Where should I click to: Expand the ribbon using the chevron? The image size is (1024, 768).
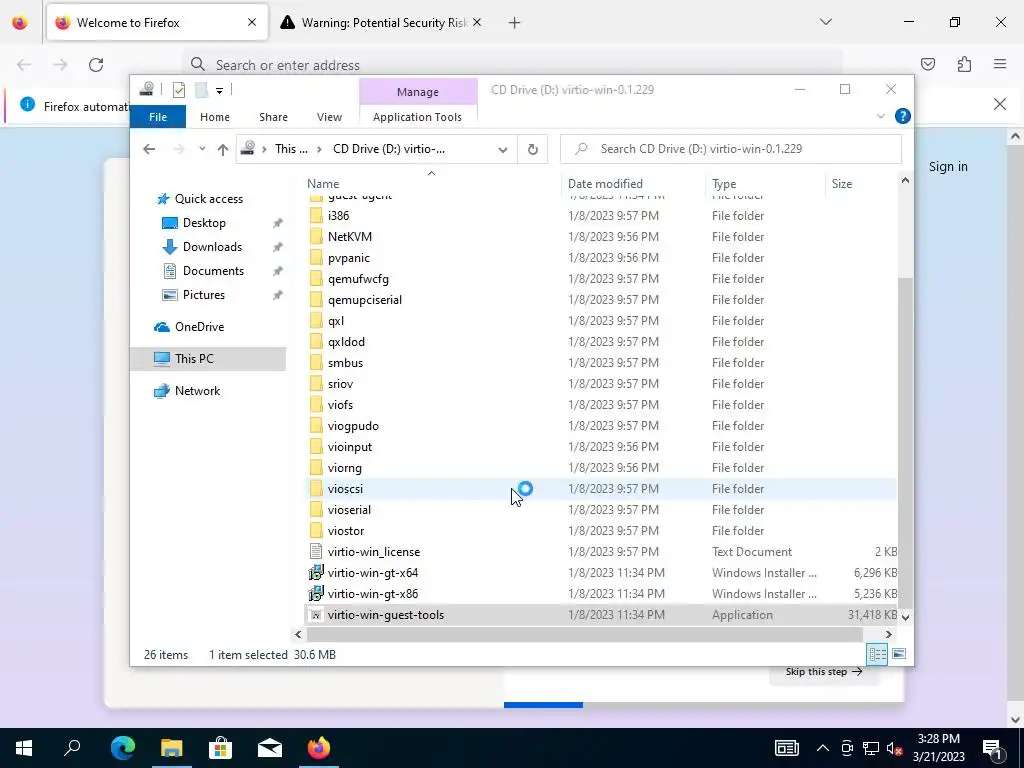click(880, 116)
